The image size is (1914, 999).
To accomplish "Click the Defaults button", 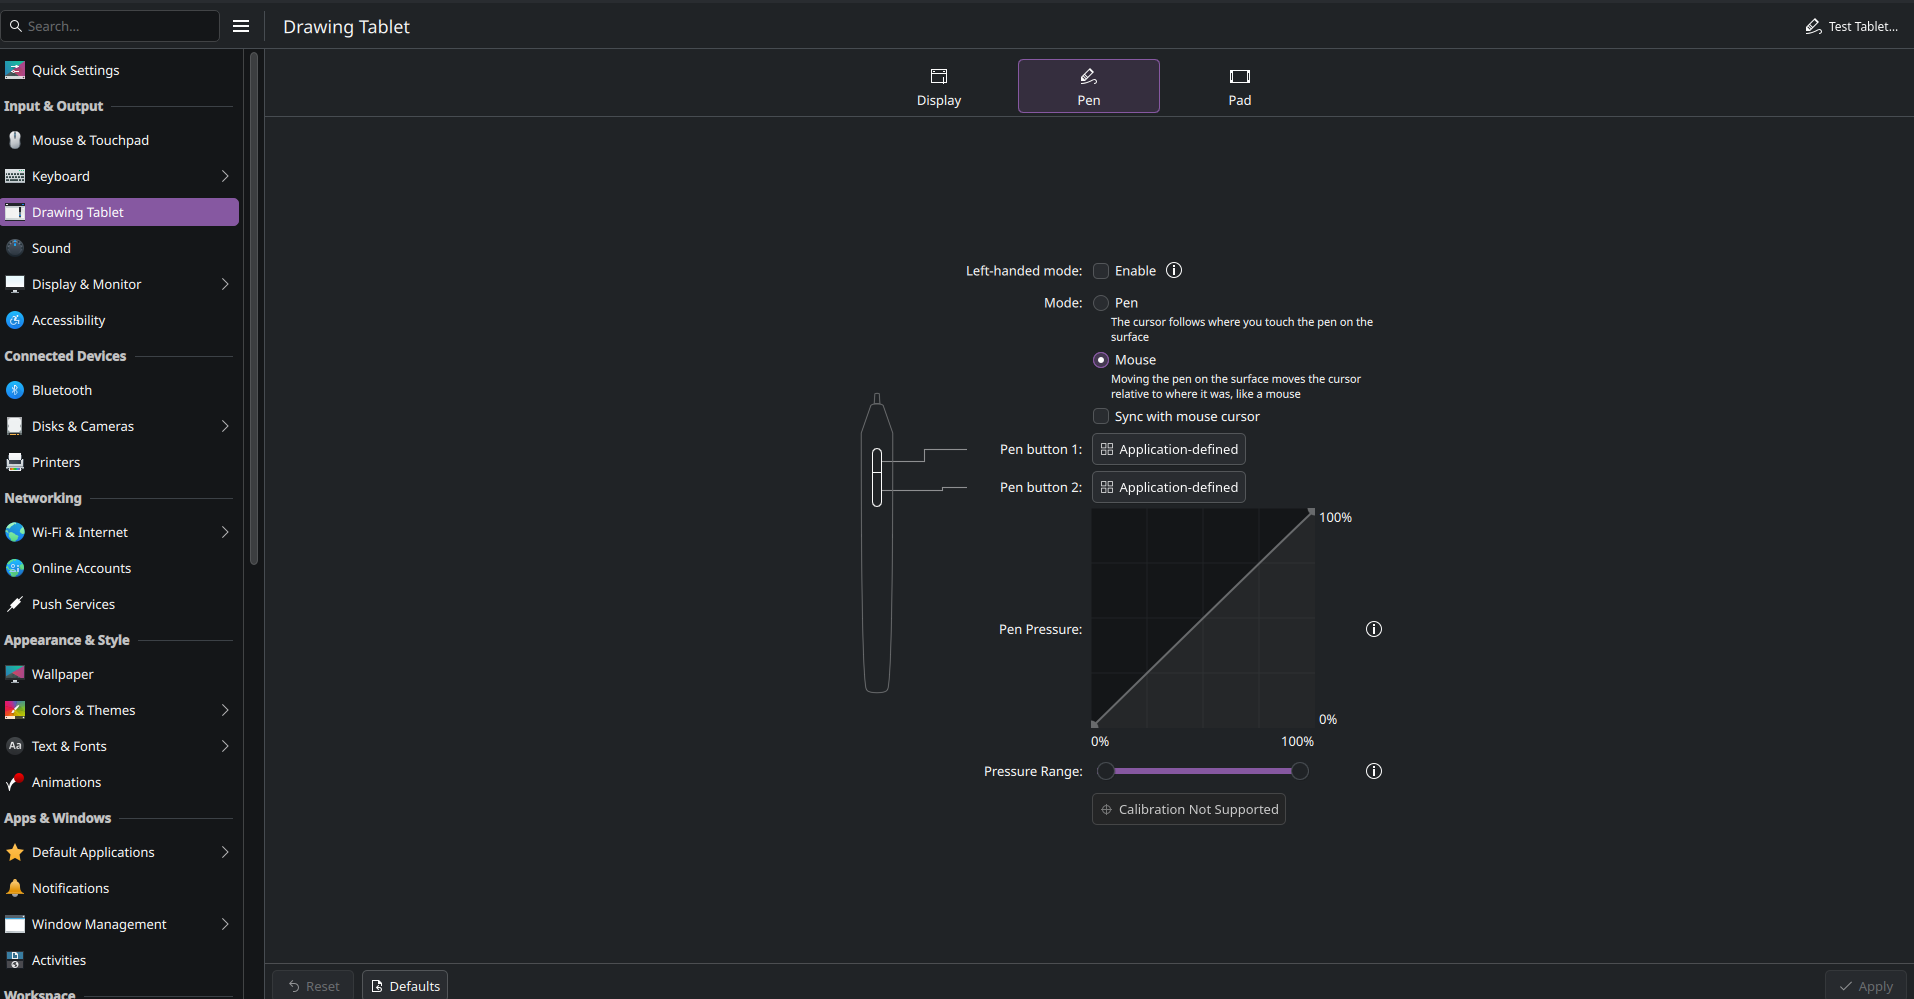I will [x=405, y=985].
